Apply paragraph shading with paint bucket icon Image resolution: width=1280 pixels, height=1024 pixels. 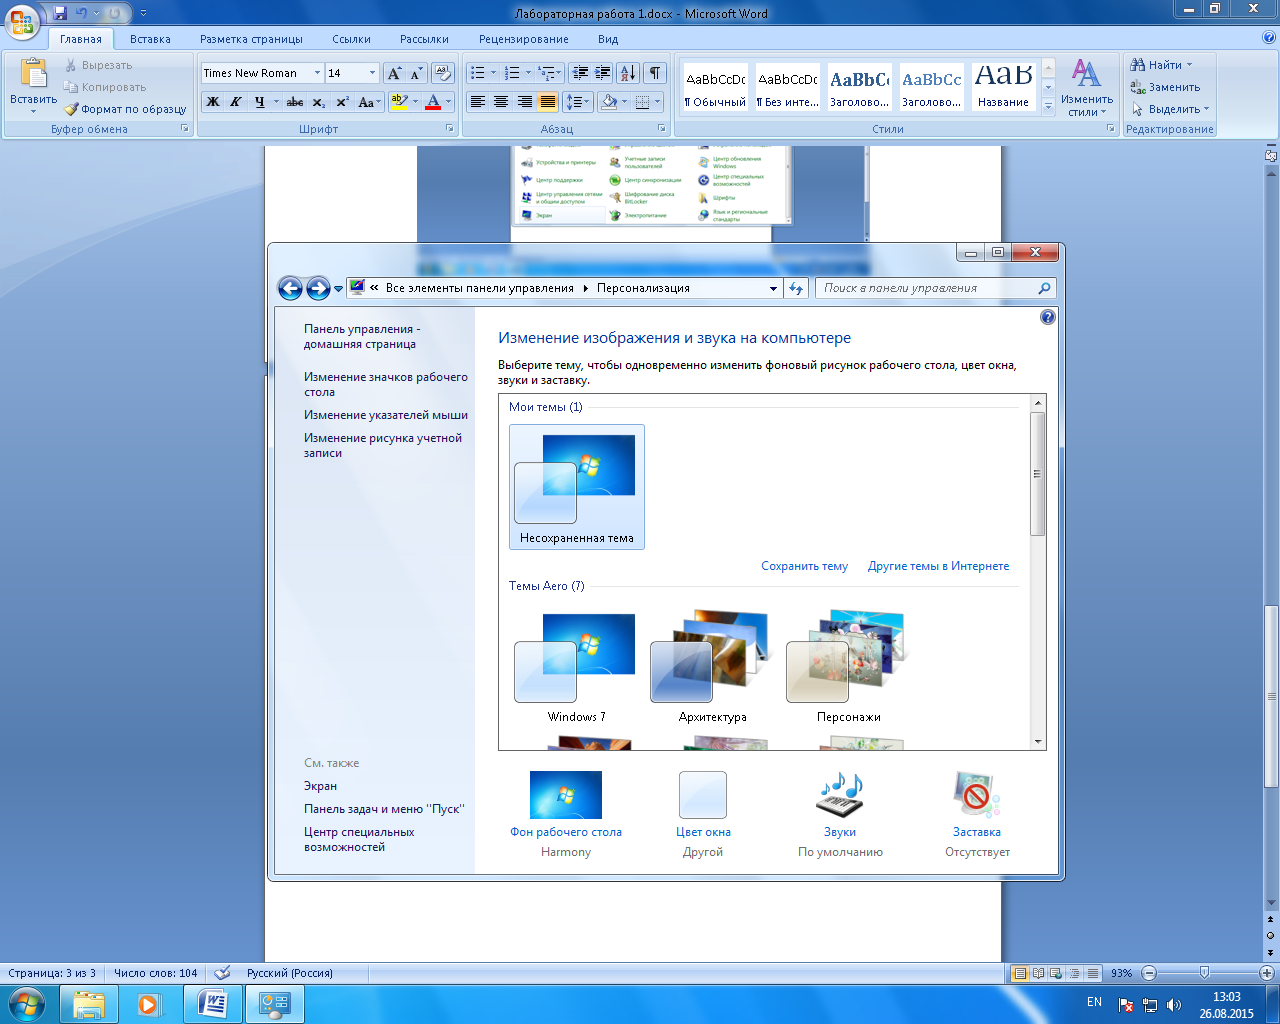608,102
